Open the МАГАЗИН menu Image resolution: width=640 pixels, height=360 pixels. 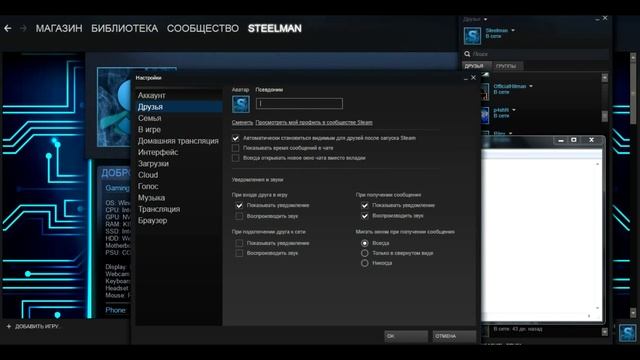(59, 28)
